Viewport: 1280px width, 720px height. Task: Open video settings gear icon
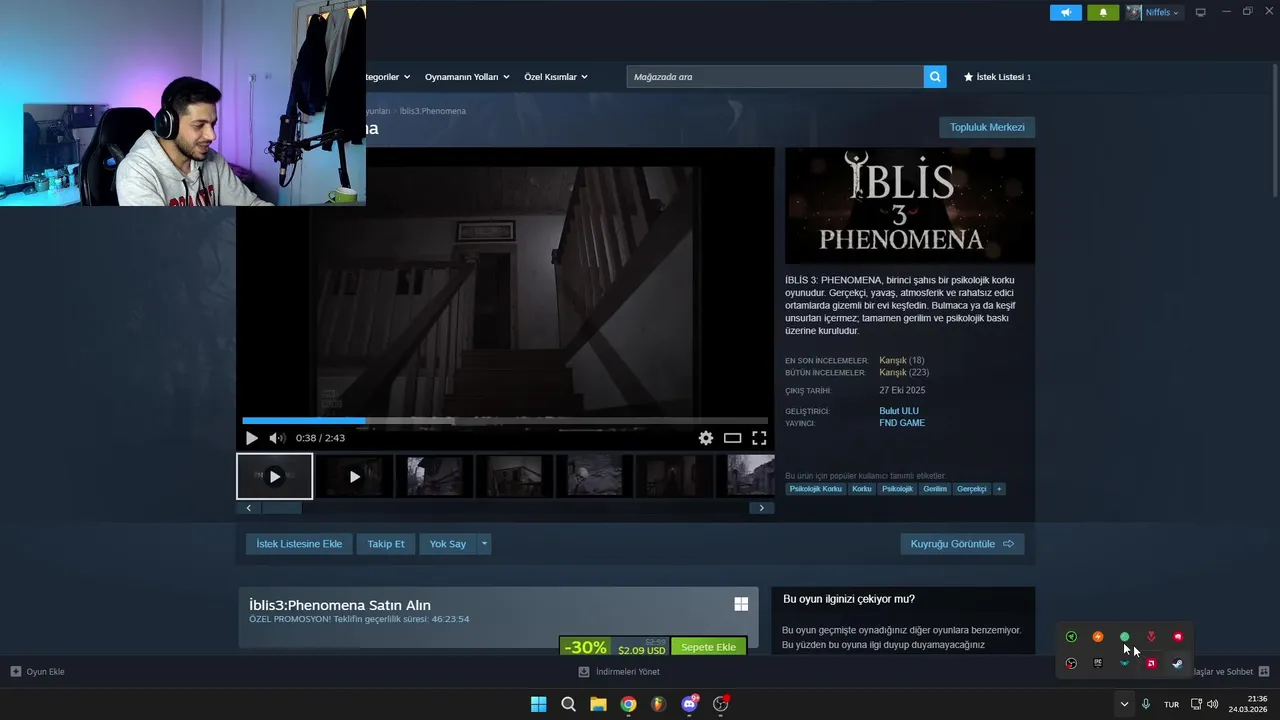(x=706, y=438)
